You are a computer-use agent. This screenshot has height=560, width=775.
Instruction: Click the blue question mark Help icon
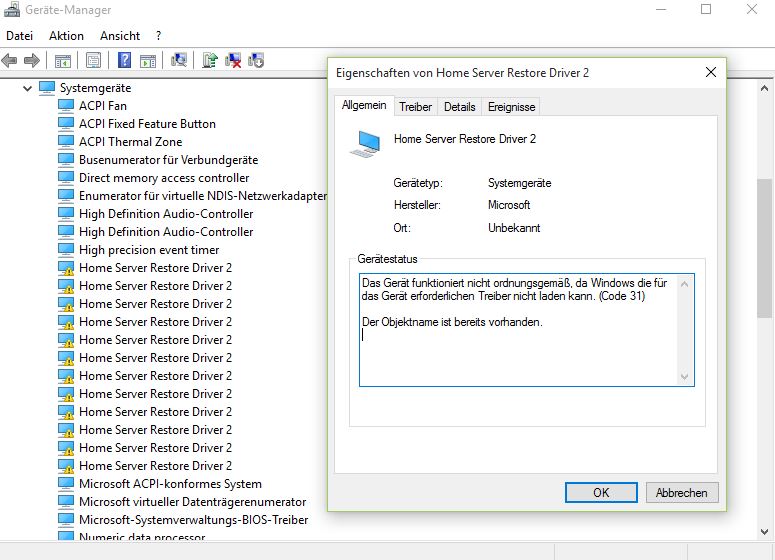(x=125, y=60)
